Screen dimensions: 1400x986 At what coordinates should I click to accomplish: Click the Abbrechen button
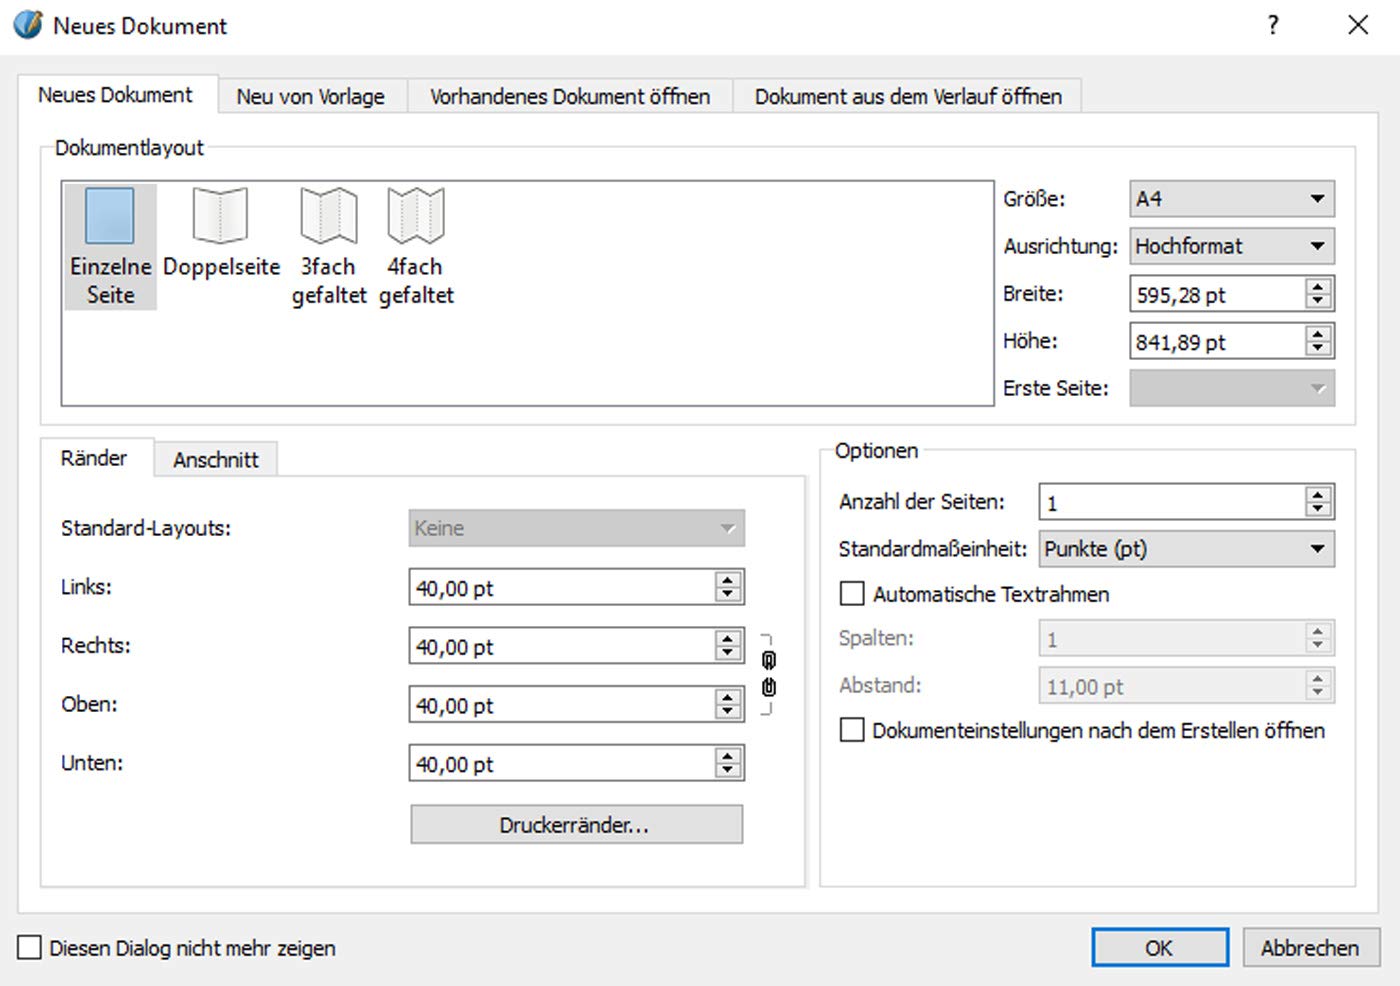pos(1310,947)
